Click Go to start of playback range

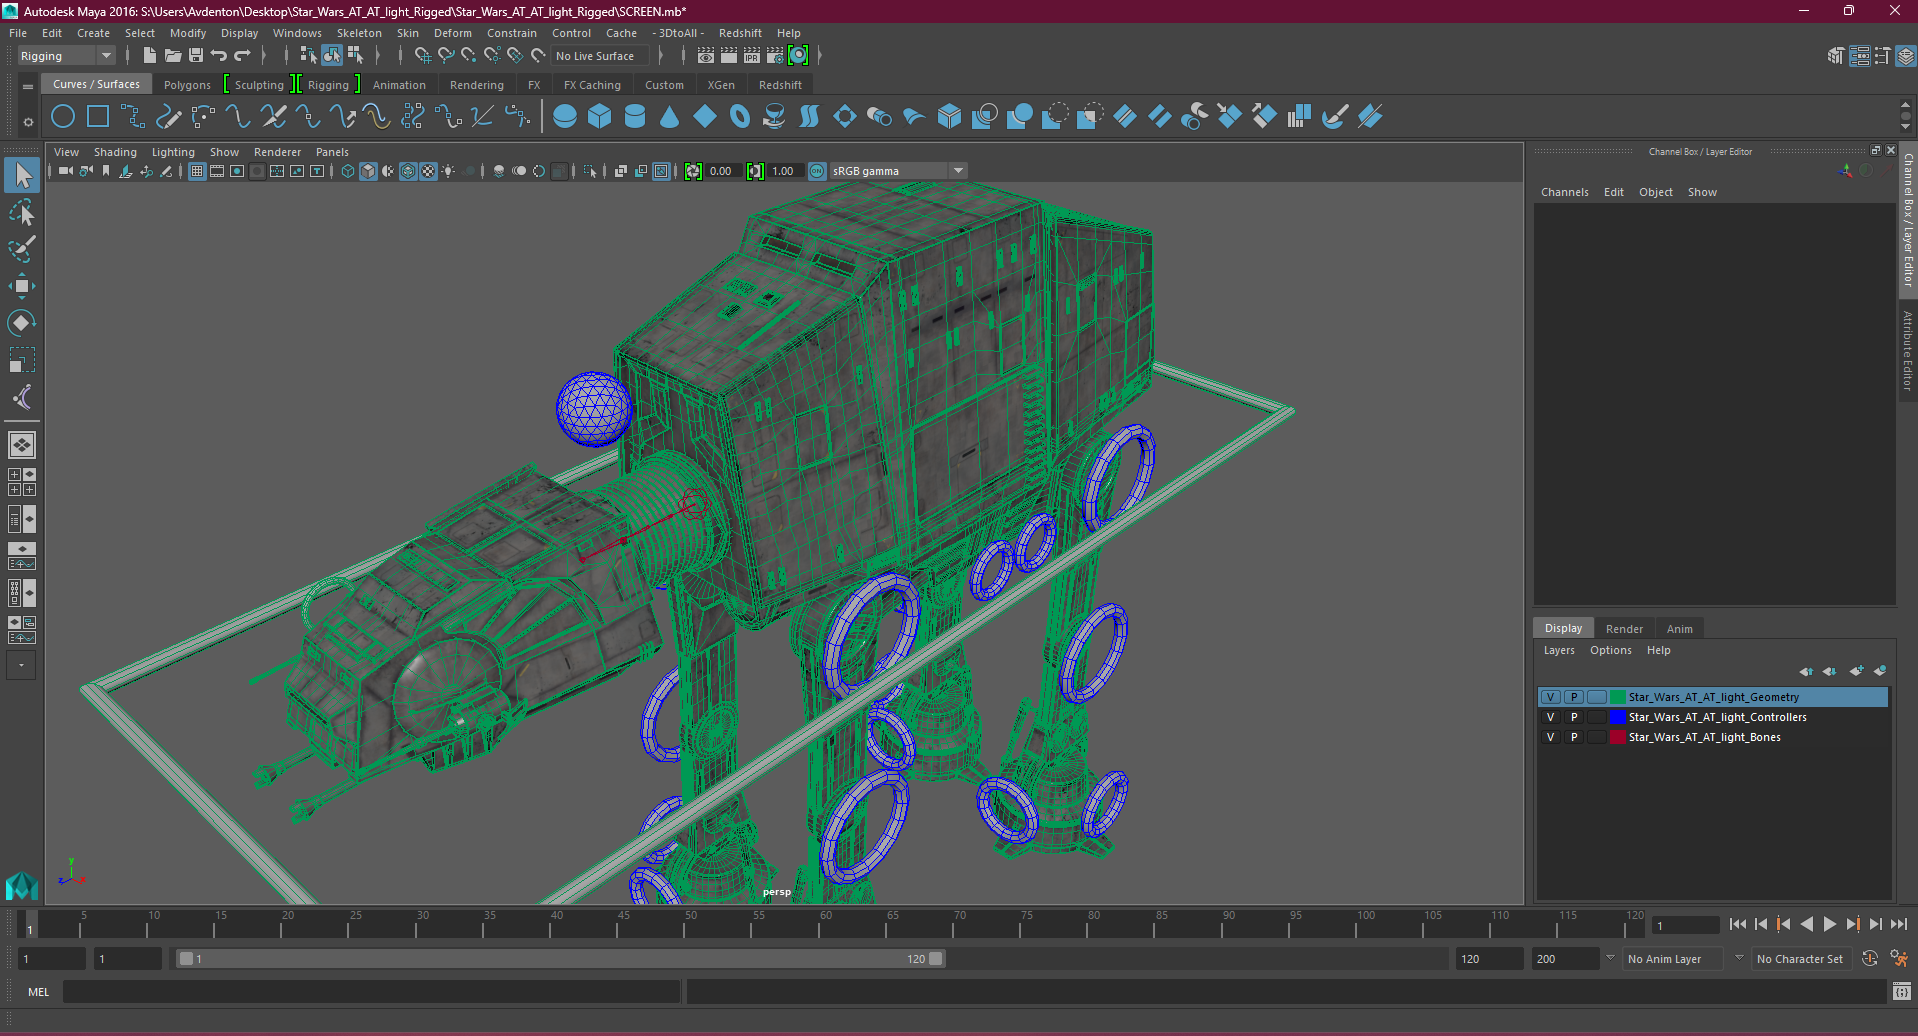pos(1737,925)
